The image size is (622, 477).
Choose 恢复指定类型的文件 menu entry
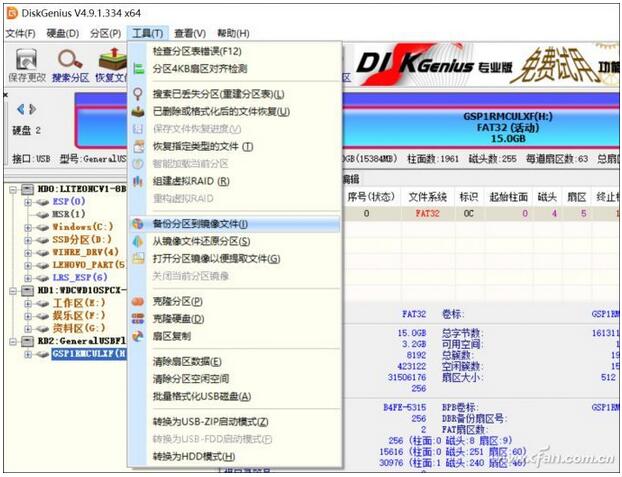coord(235,146)
